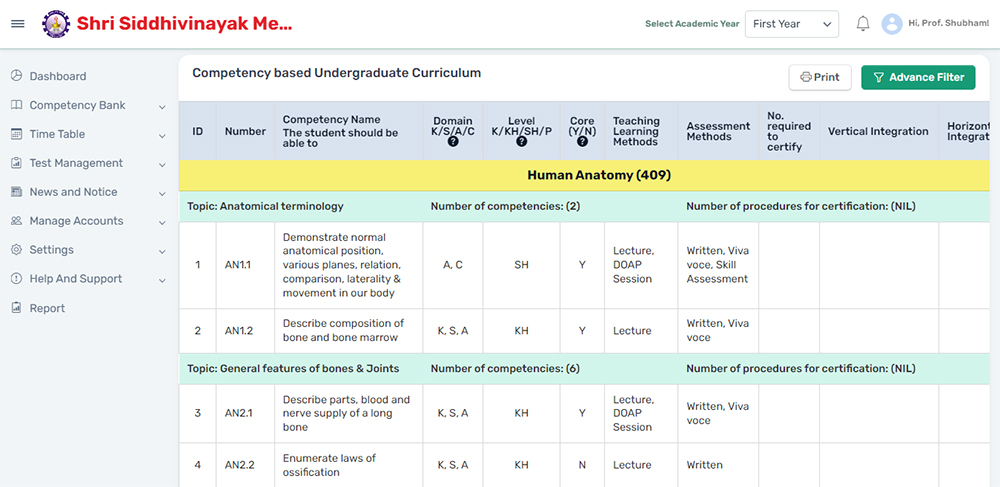
Task: Click the user profile avatar
Action: tap(892, 24)
